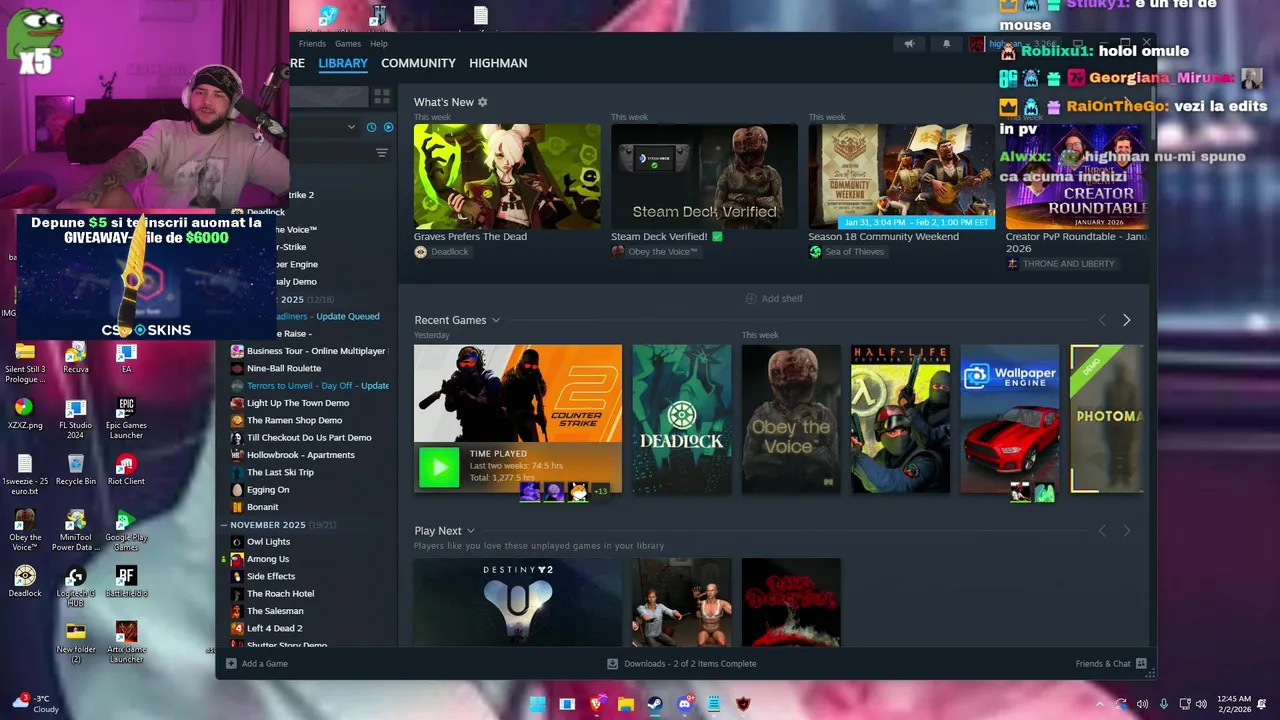Switch to the Community tab
This screenshot has width=1280, height=720.
click(418, 63)
